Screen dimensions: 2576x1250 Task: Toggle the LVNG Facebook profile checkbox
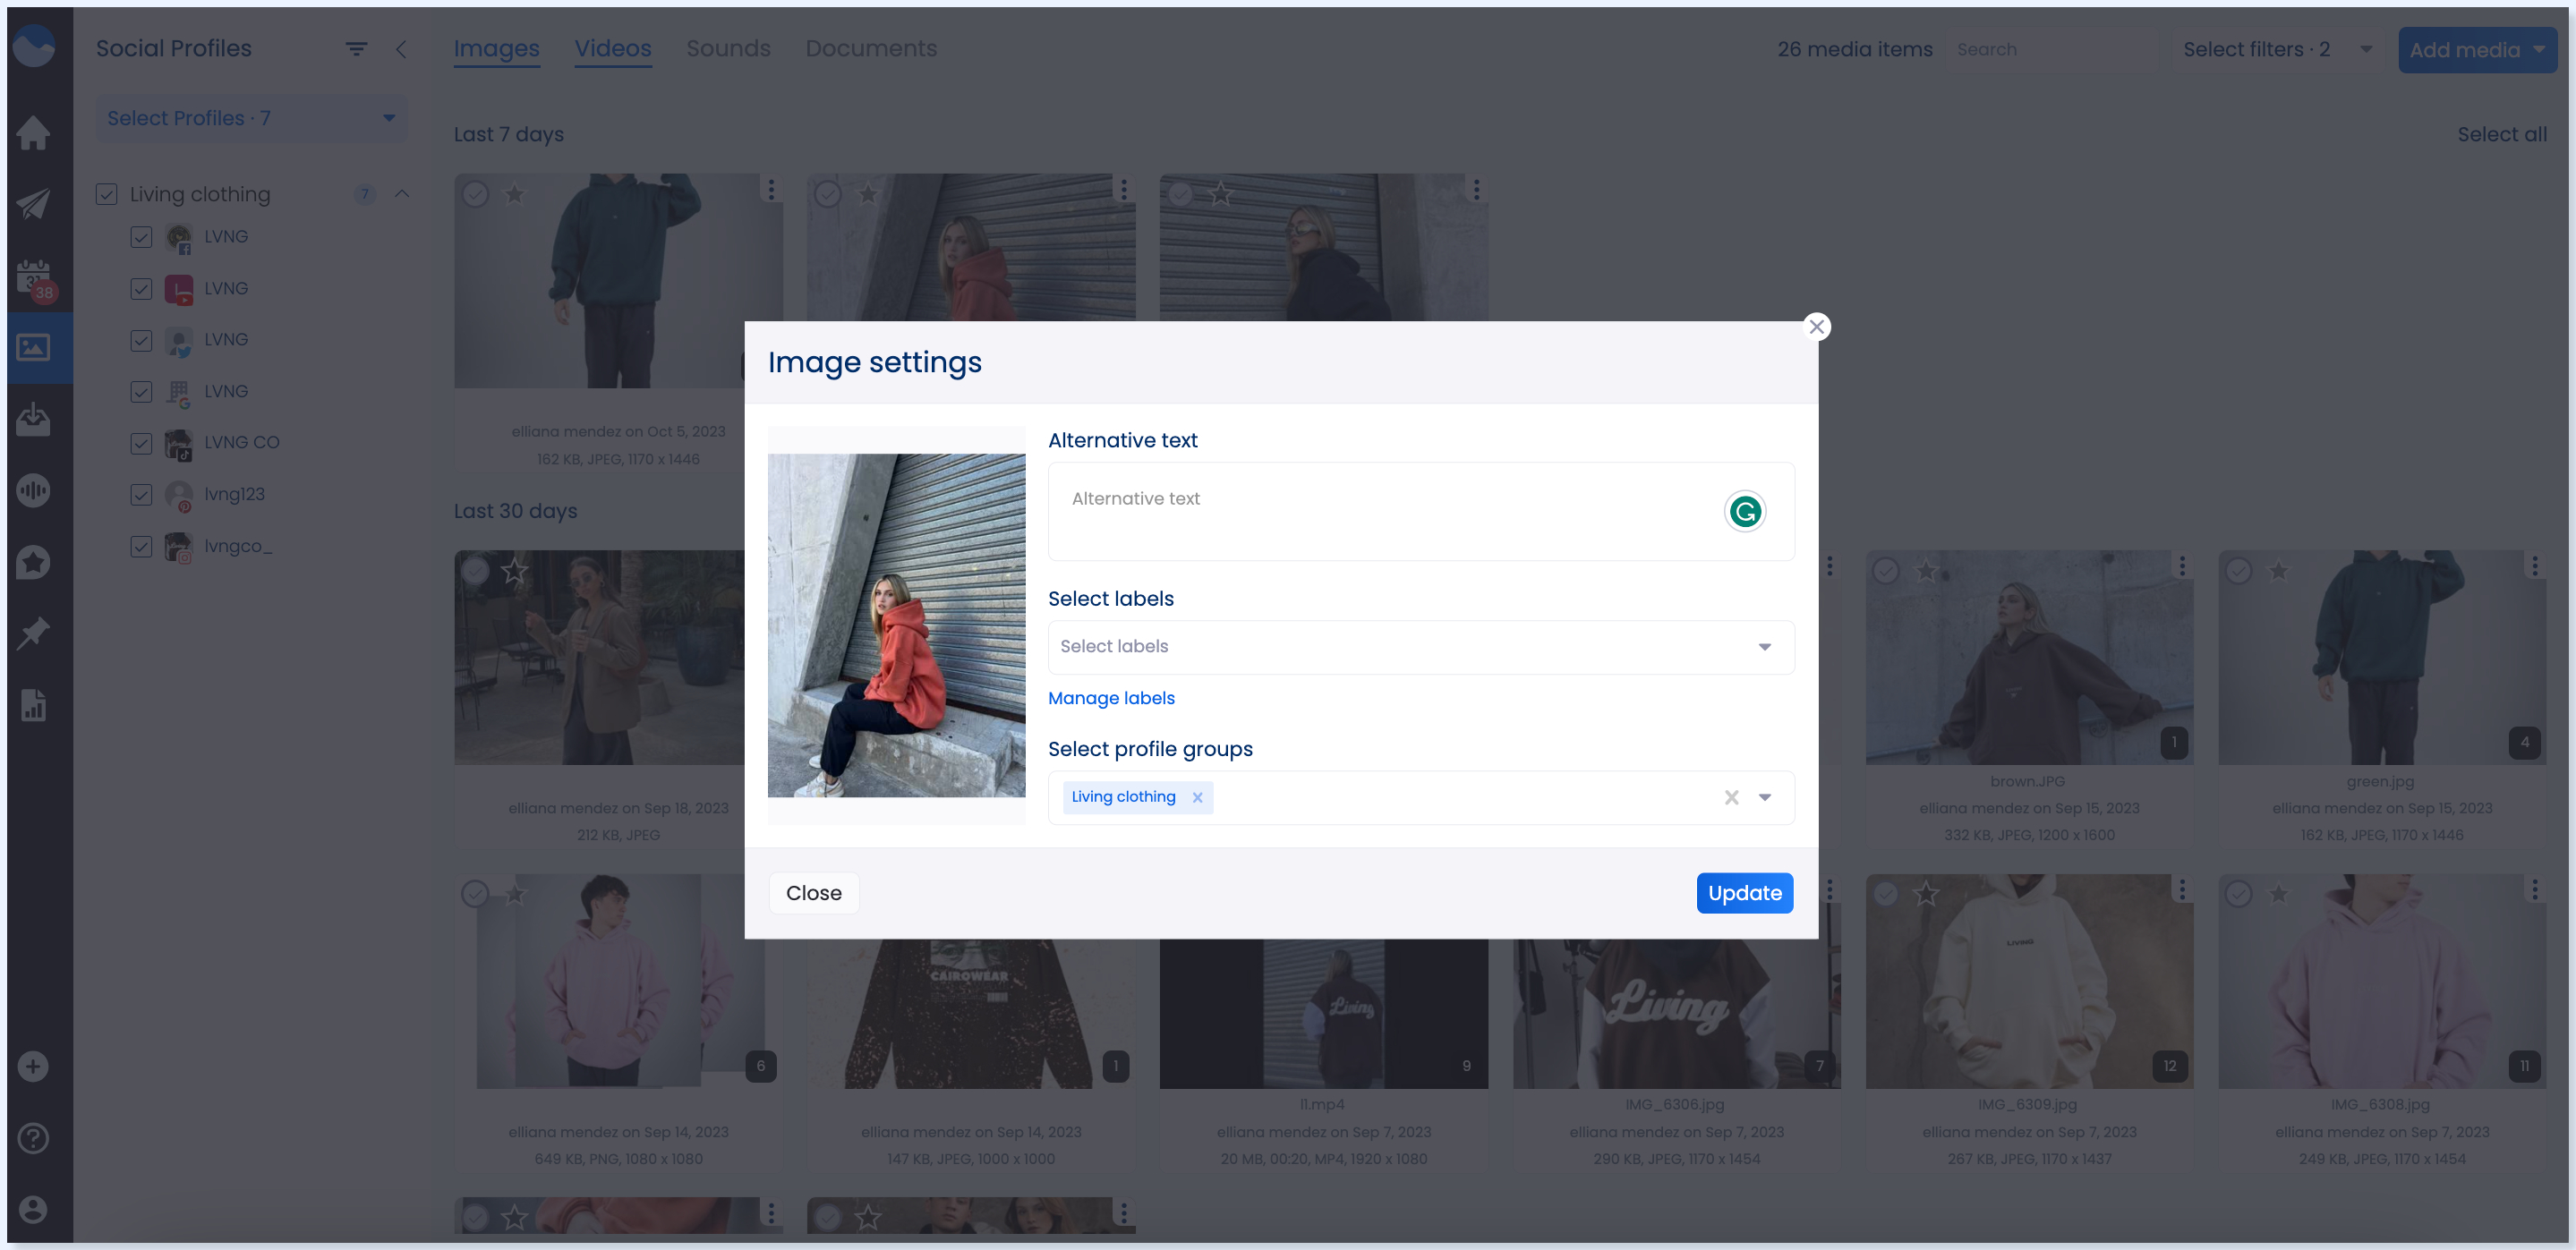(x=141, y=237)
